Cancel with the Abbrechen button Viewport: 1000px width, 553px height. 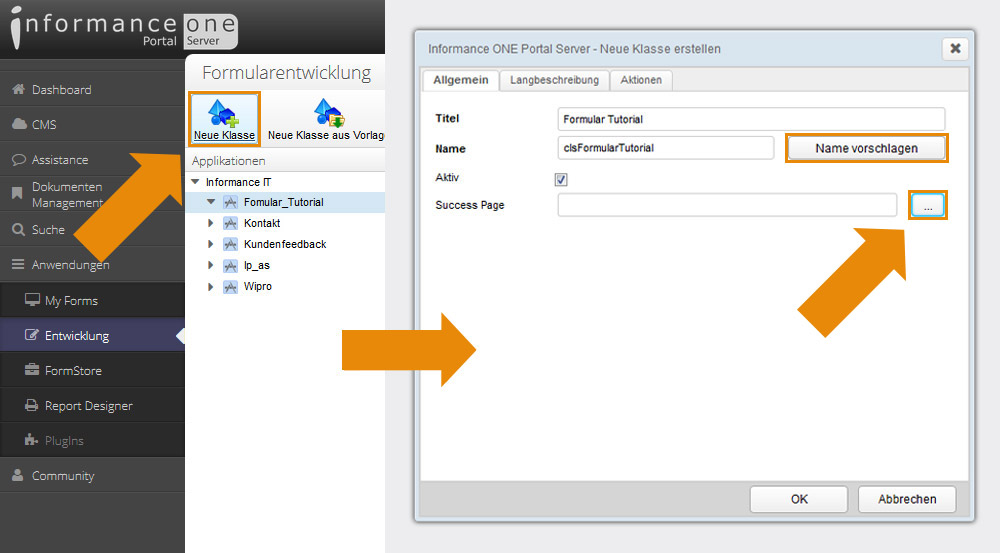point(907,499)
